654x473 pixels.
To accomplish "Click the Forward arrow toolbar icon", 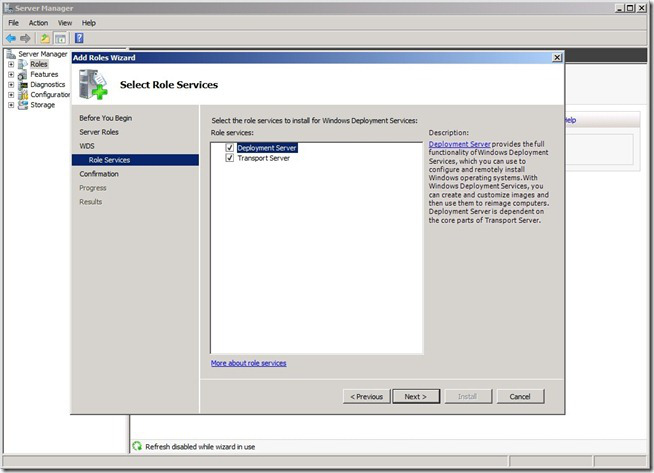I will pyautogui.click(x=25, y=38).
